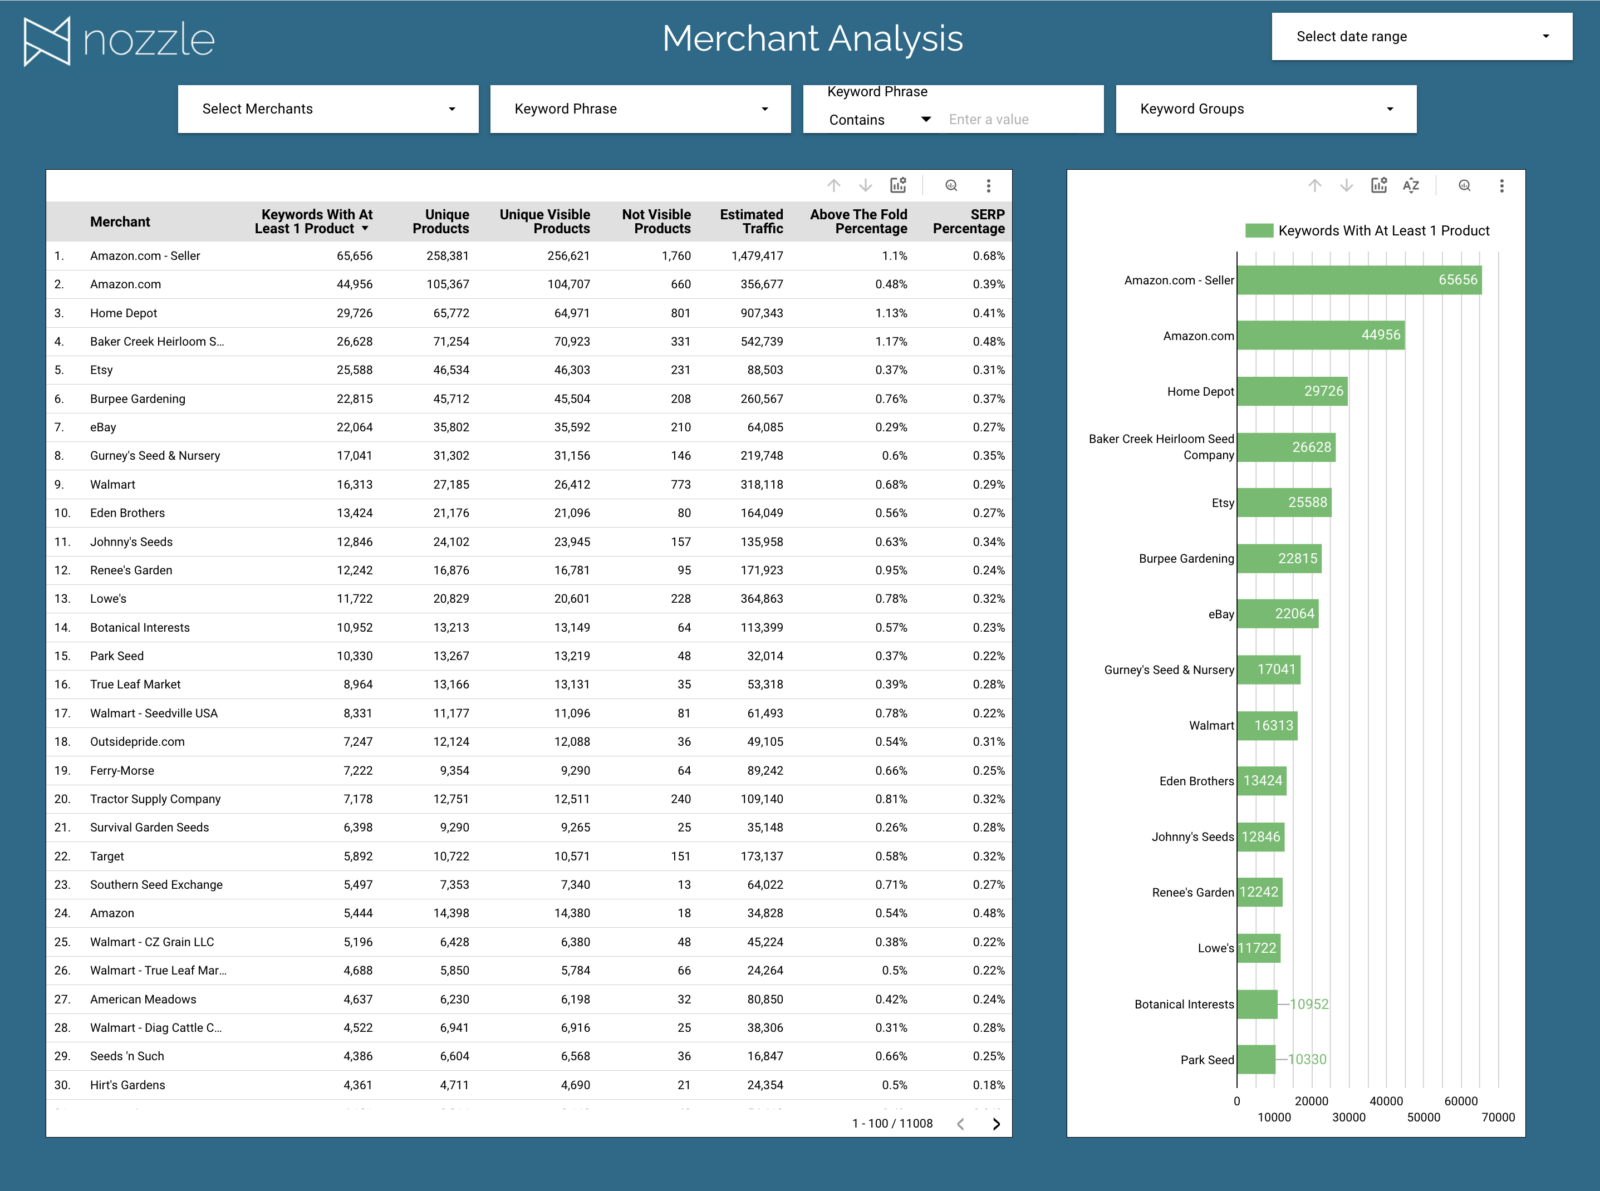Open the three-dot options menu on the bar chart
The image size is (1600, 1191).
pyautogui.click(x=1501, y=185)
